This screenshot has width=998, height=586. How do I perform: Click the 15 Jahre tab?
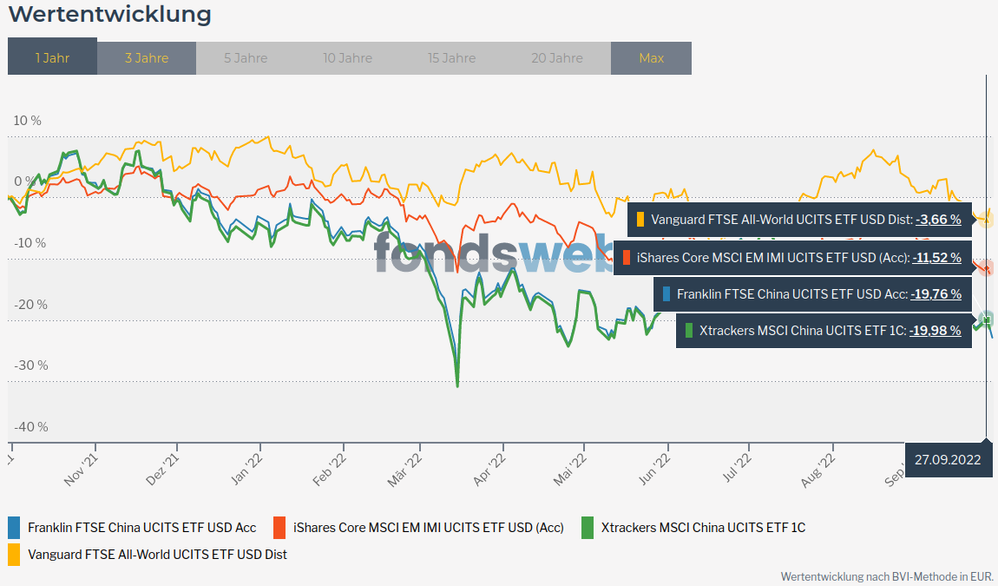click(451, 57)
